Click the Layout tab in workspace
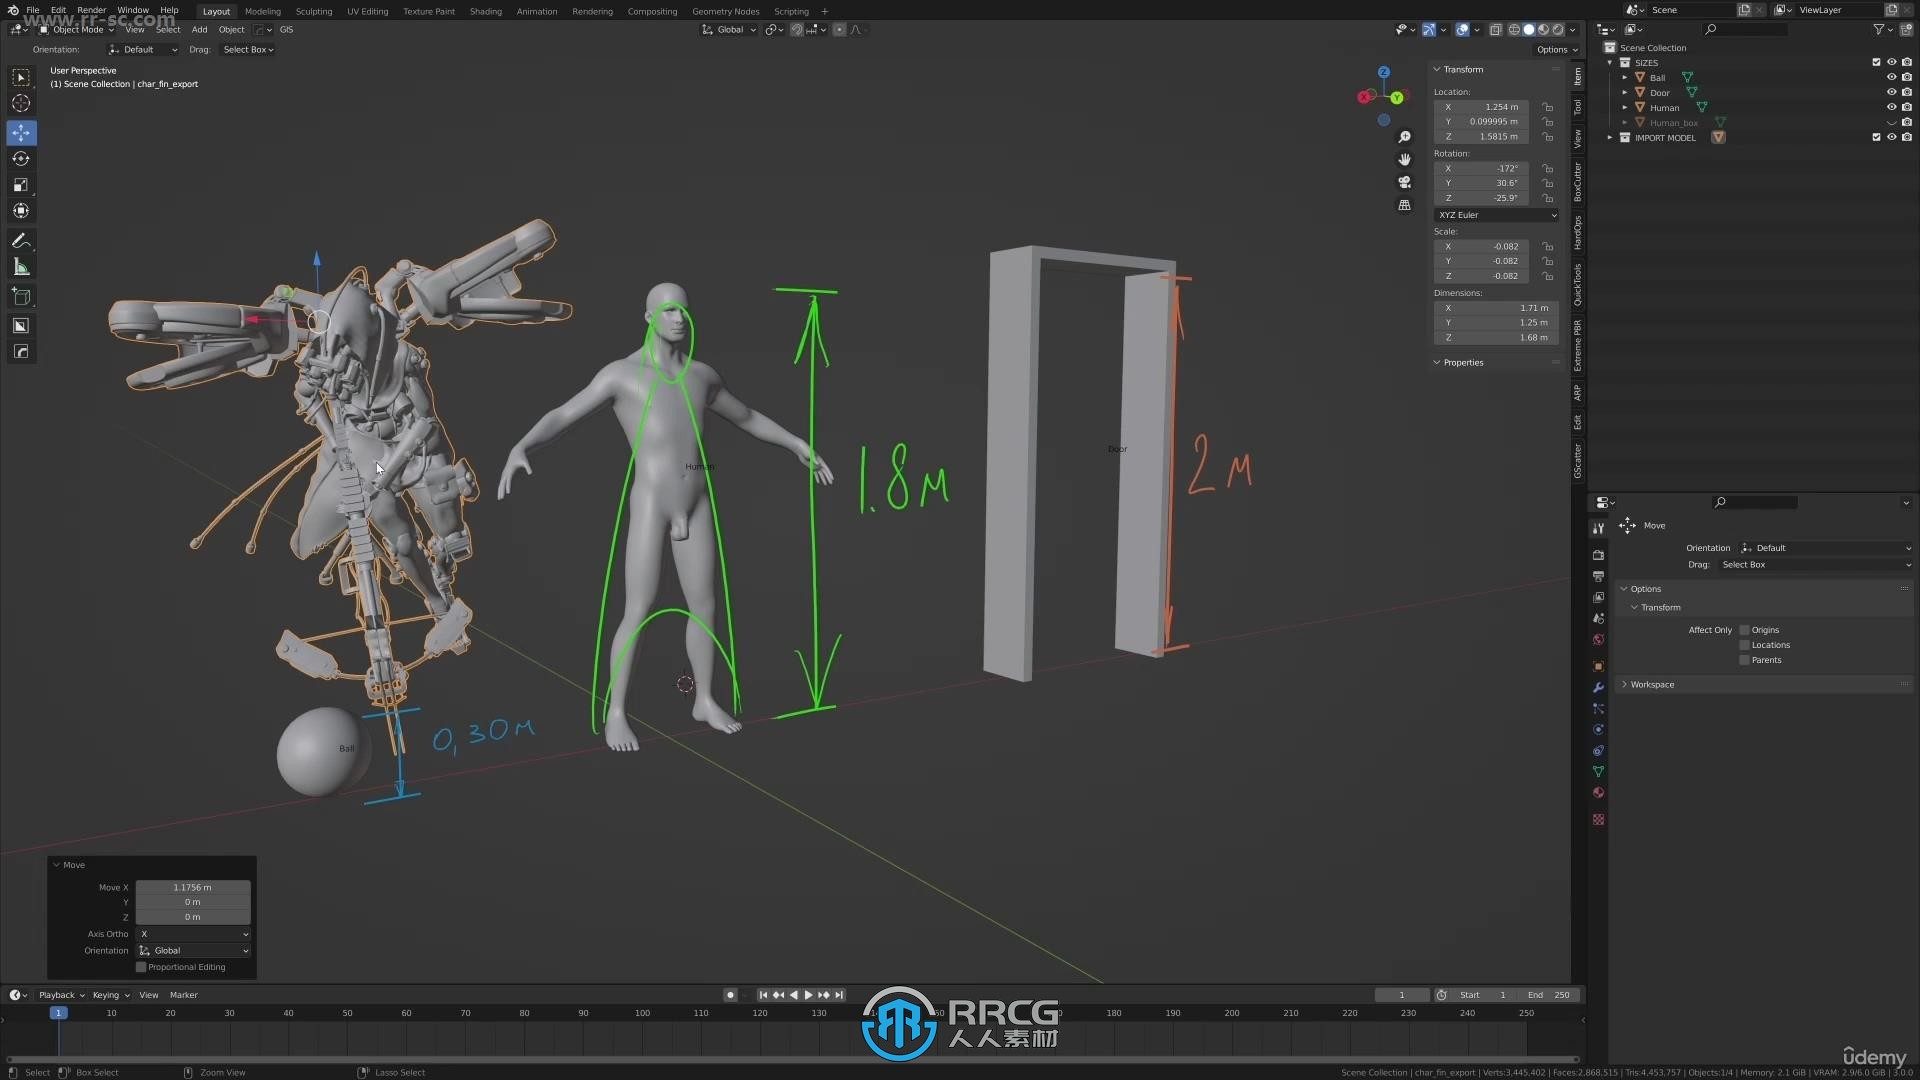 point(215,11)
